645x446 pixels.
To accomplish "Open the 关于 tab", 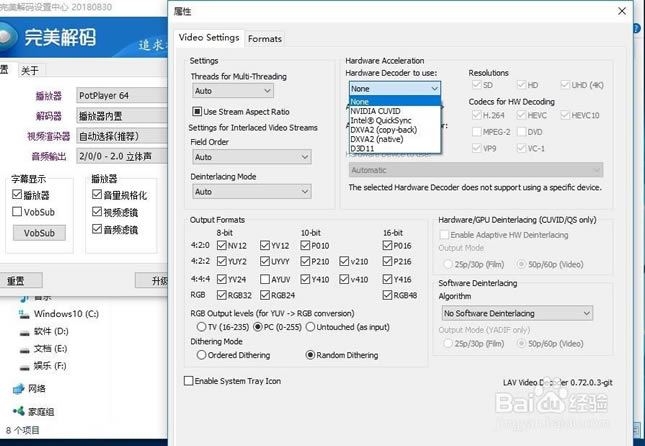I will (x=30, y=70).
